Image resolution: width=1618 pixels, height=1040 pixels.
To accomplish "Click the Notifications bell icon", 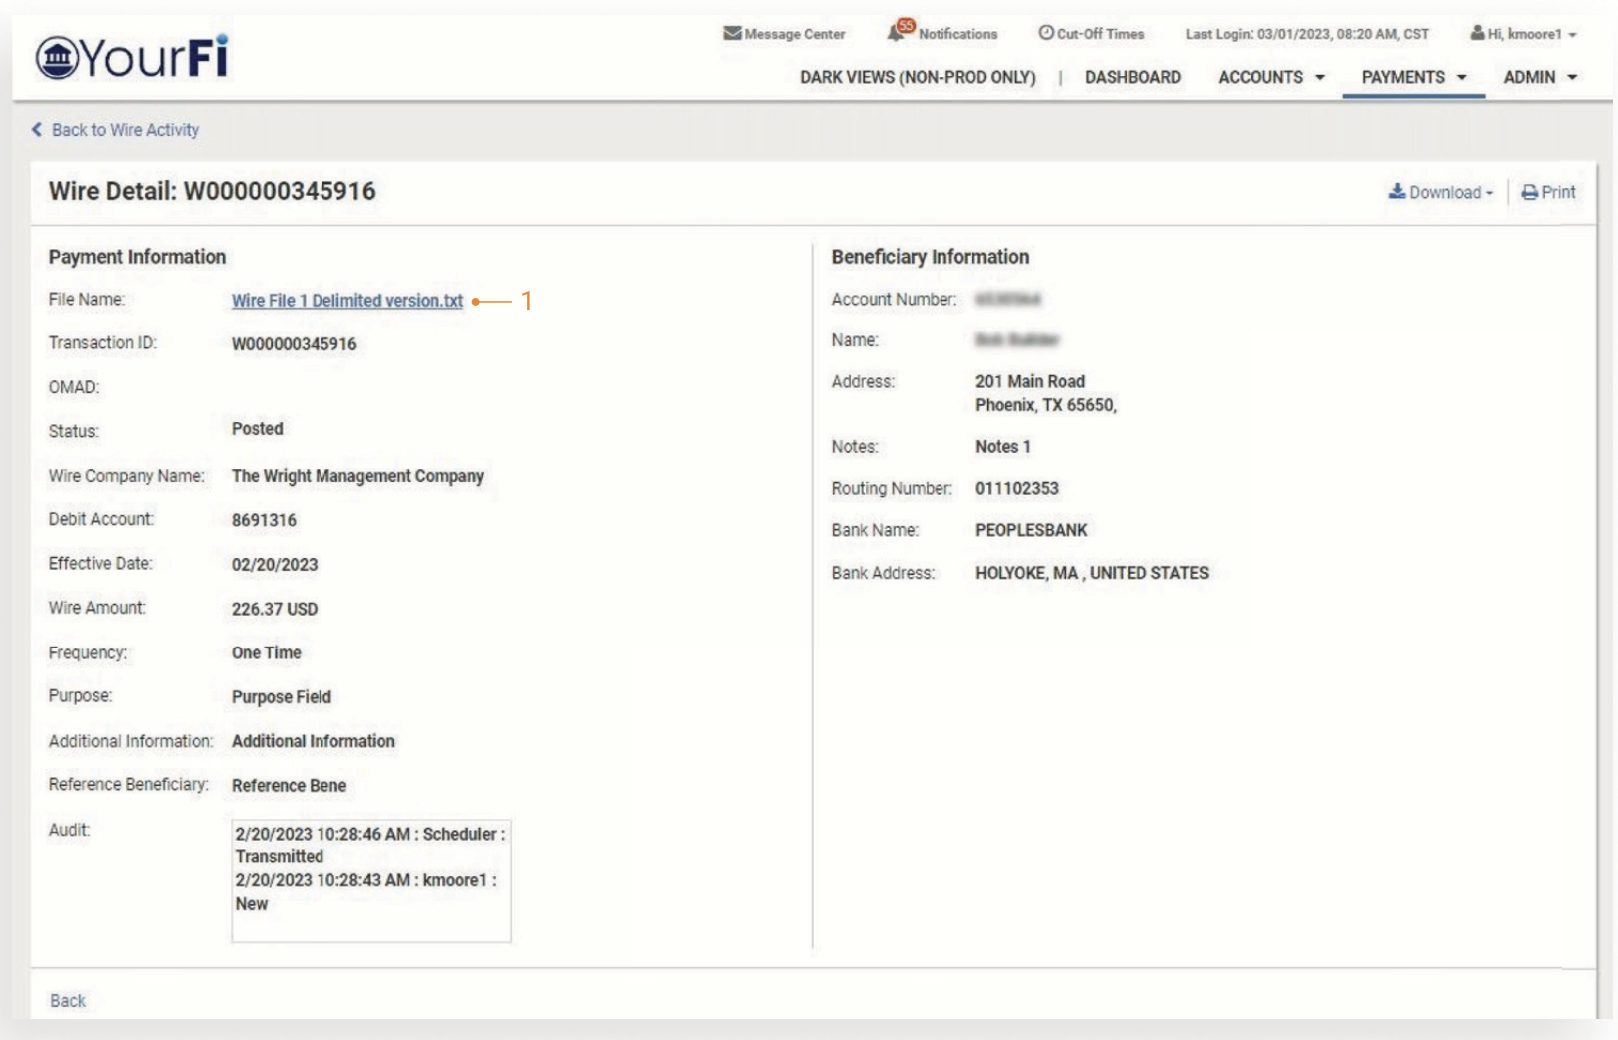I will pyautogui.click(x=895, y=35).
